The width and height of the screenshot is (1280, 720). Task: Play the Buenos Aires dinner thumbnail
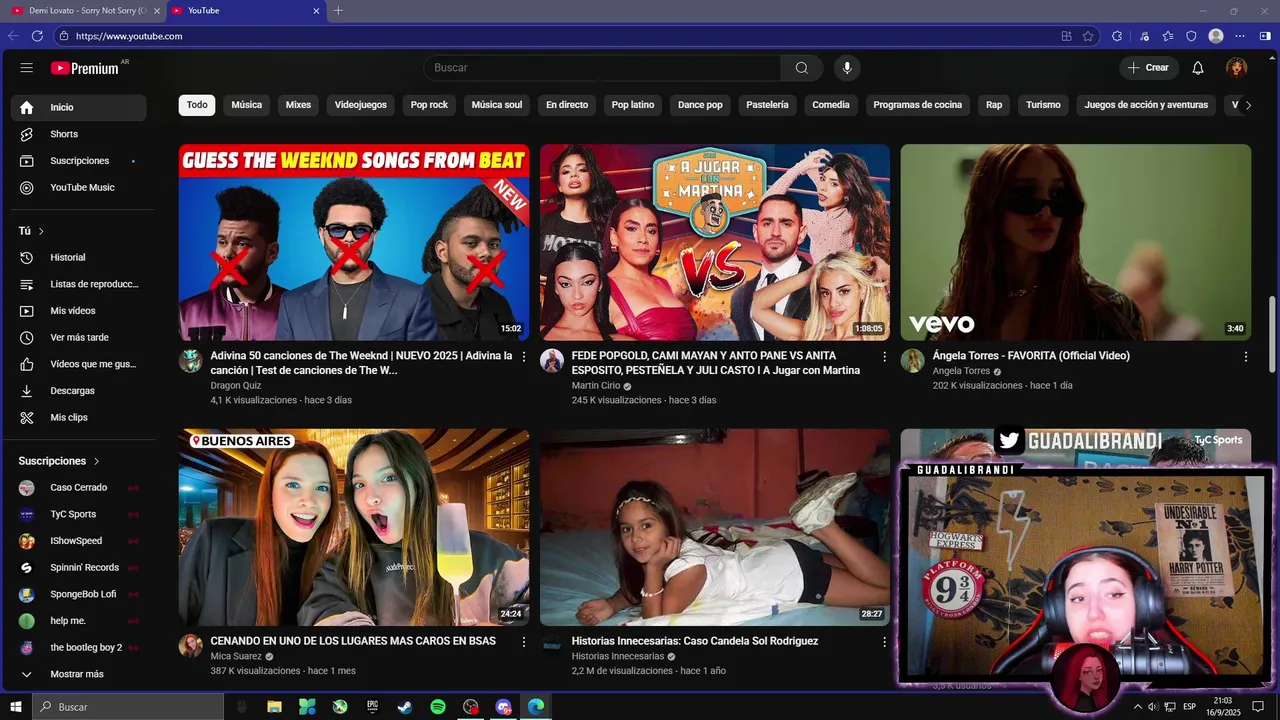[354, 528]
